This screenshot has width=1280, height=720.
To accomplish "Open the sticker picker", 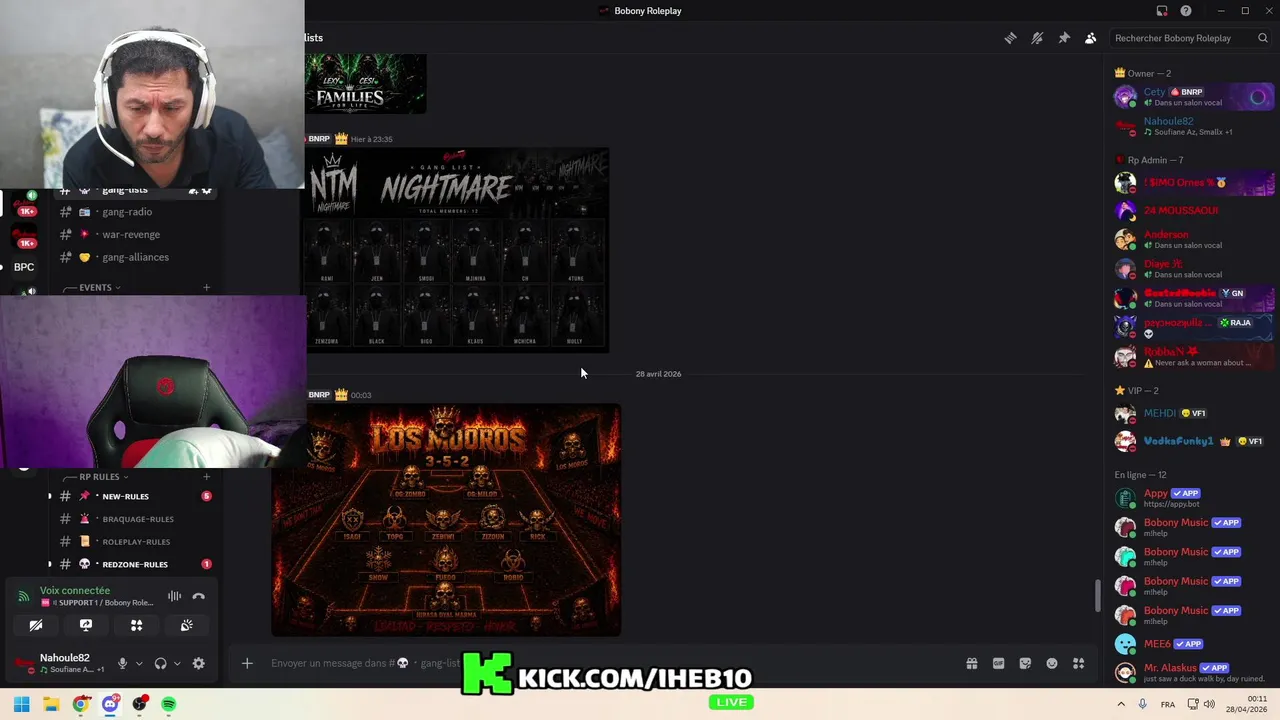I will pos(1025,663).
